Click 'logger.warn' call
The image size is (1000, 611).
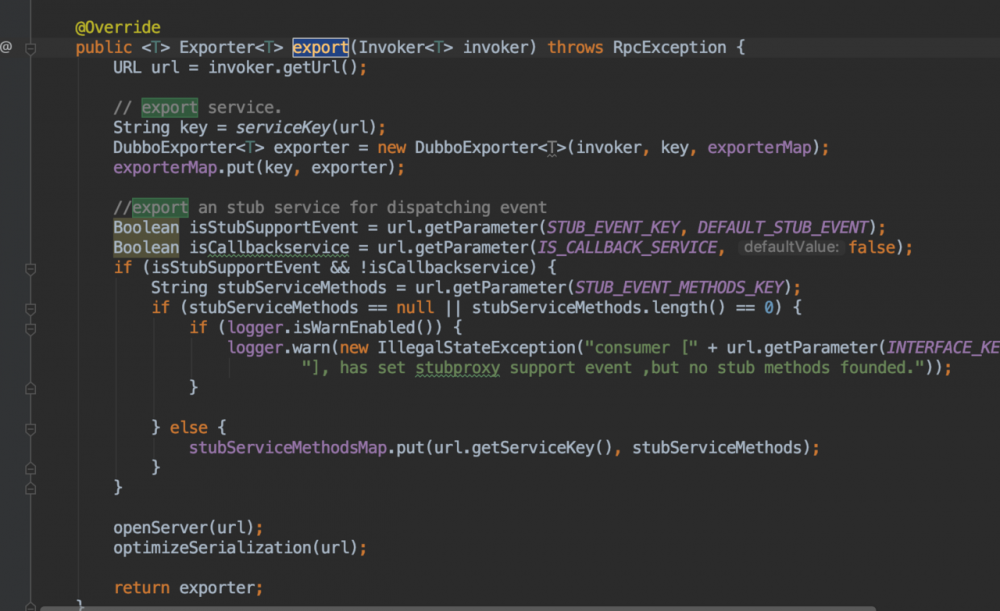pos(279,348)
